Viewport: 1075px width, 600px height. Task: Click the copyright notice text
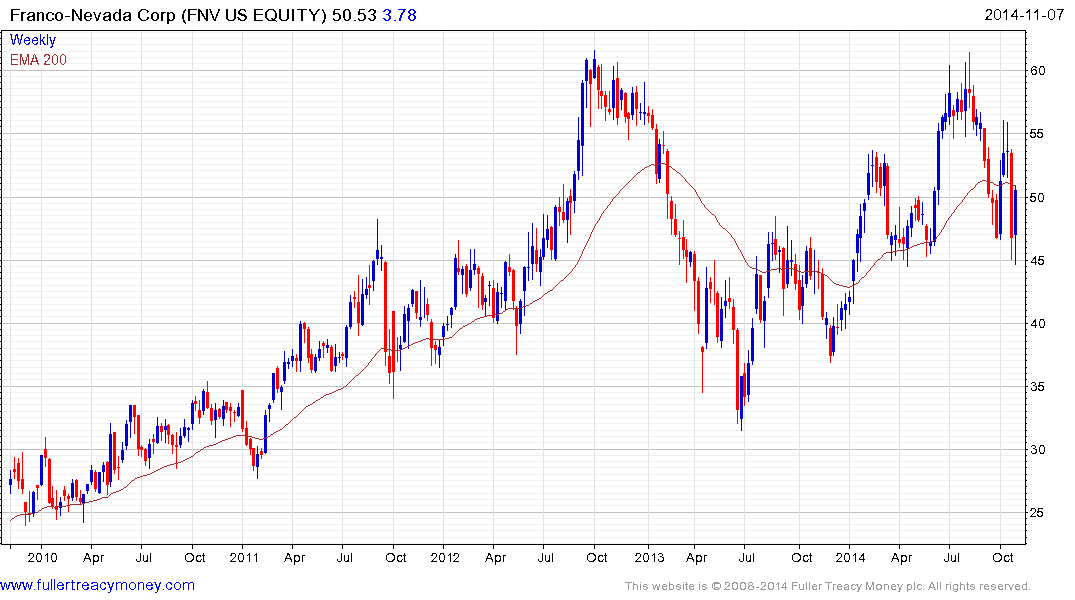coord(828,586)
